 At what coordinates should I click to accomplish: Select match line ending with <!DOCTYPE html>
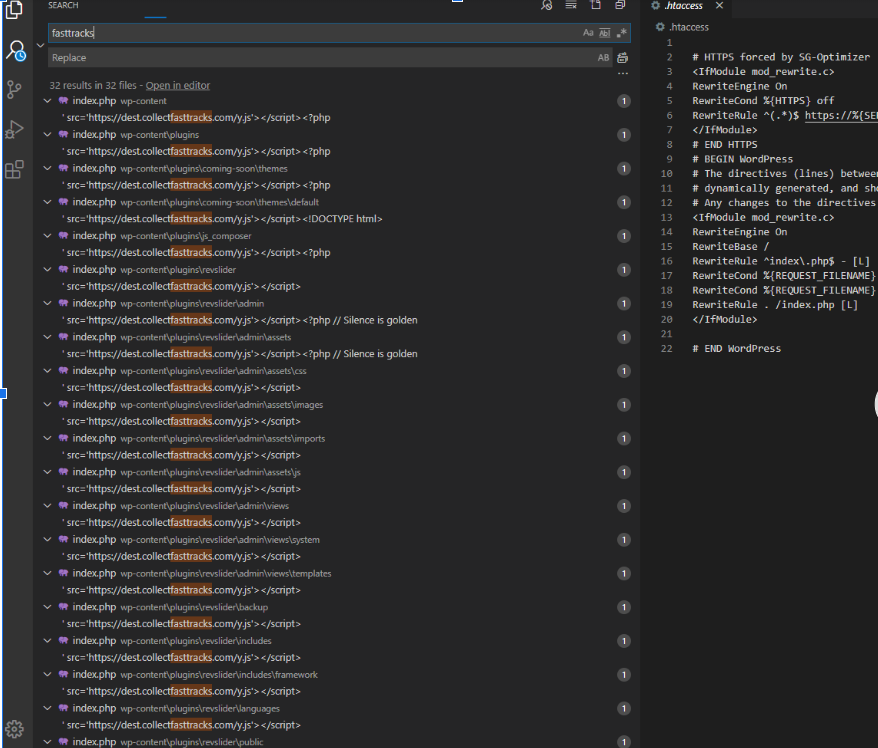pos(222,219)
